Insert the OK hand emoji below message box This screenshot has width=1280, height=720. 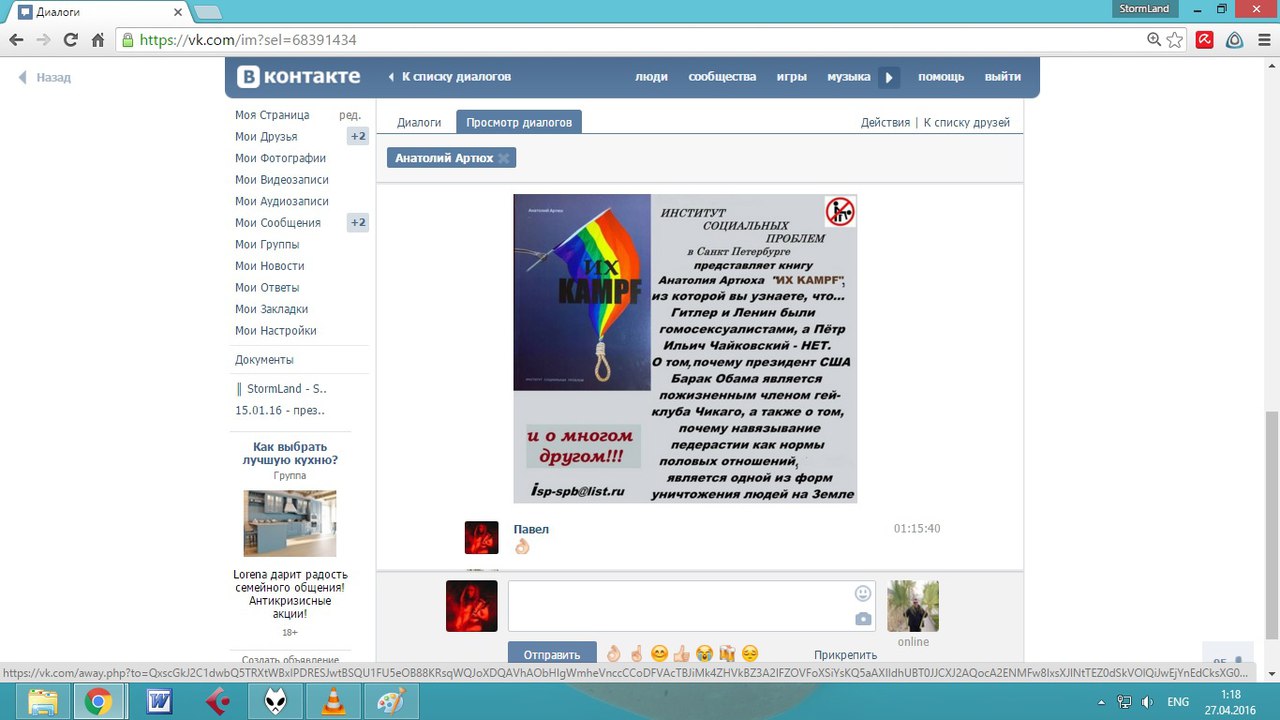[614, 654]
